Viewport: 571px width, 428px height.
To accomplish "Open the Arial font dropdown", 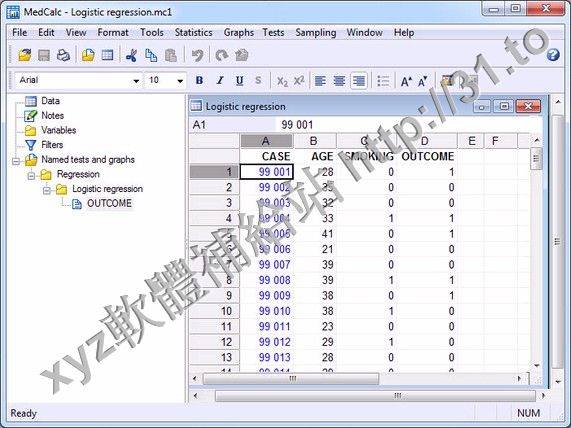I will click(136, 81).
